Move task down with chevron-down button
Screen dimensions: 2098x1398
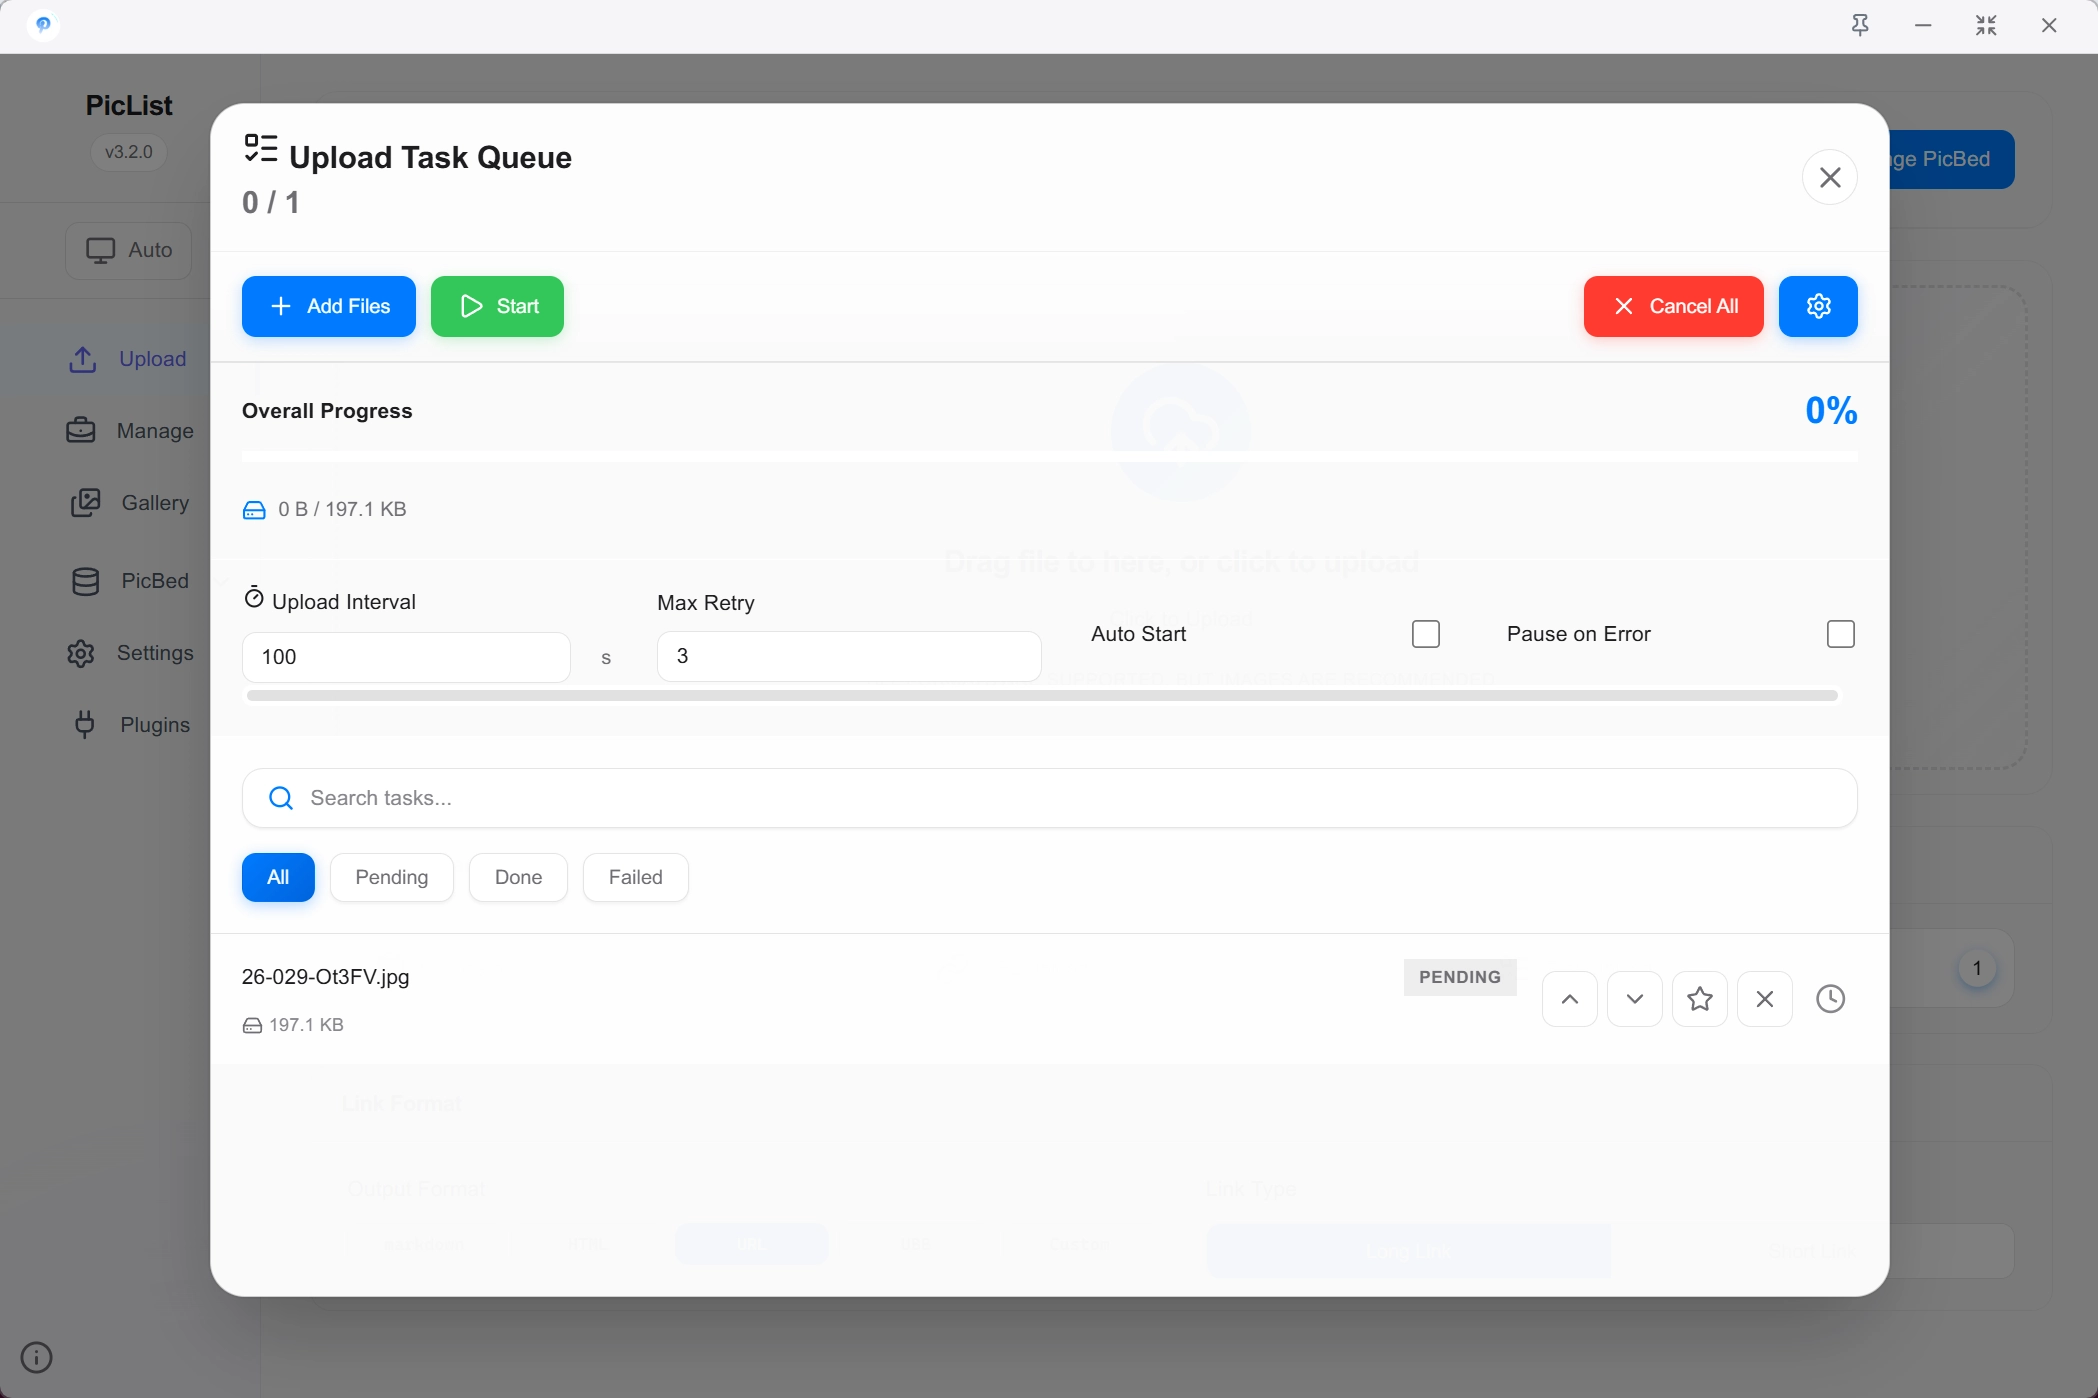tap(1634, 998)
